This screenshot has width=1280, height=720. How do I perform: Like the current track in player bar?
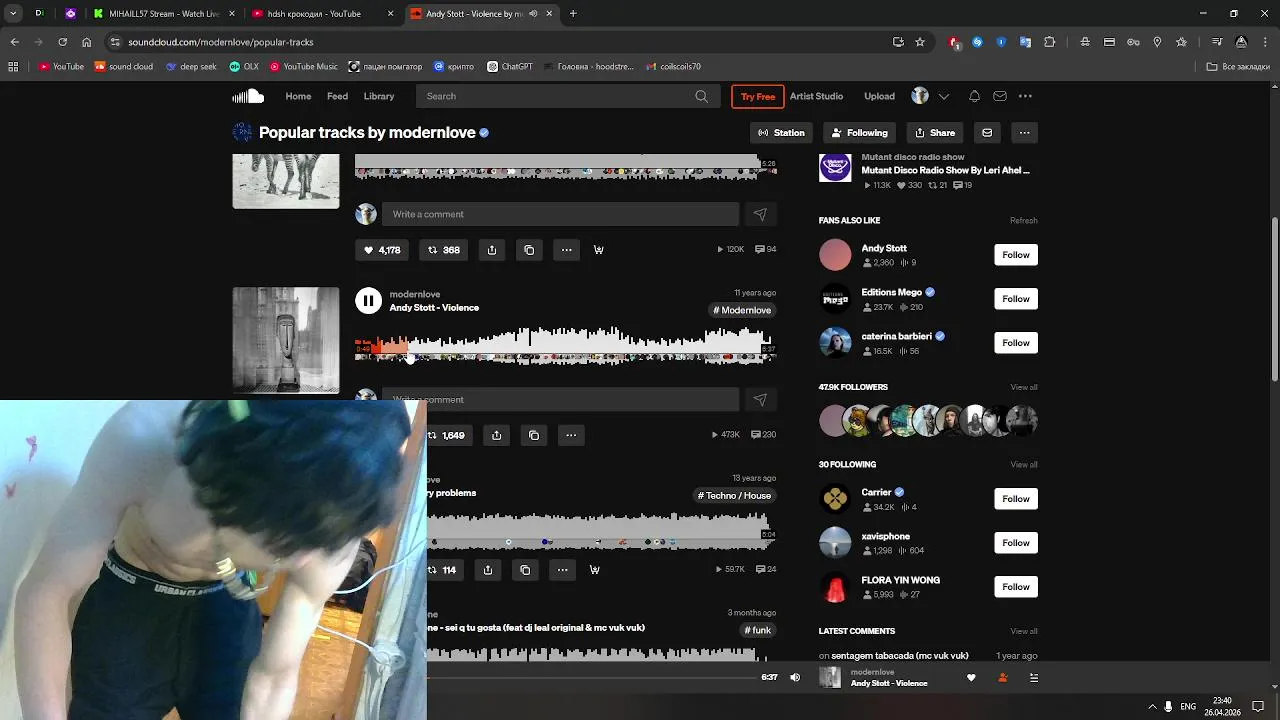971,677
